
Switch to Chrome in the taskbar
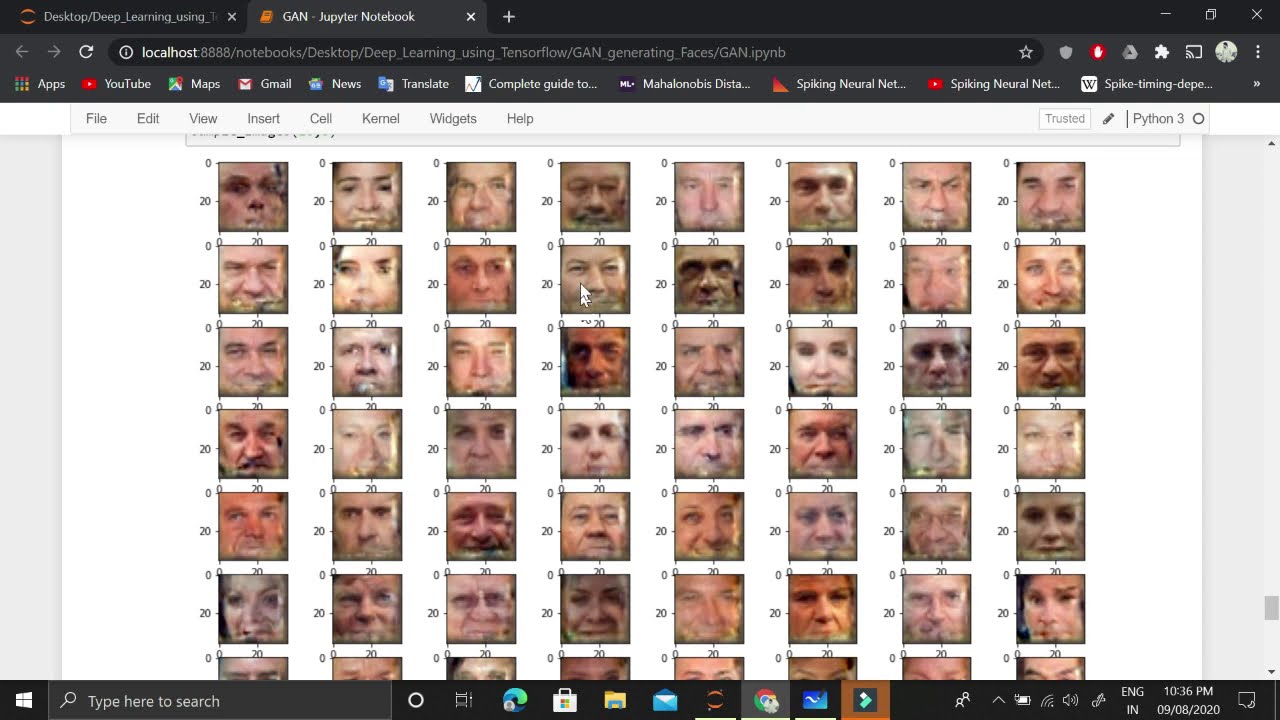point(765,700)
